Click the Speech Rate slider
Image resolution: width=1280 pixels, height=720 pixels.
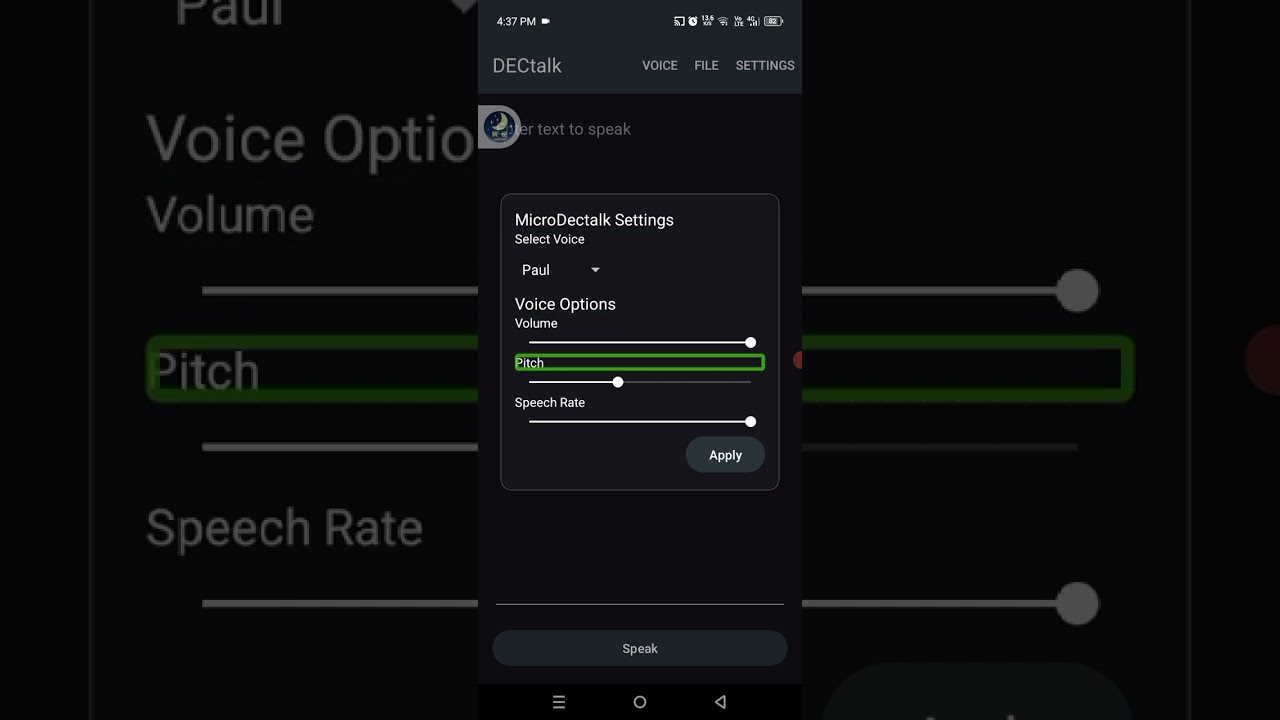coord(640,421)
